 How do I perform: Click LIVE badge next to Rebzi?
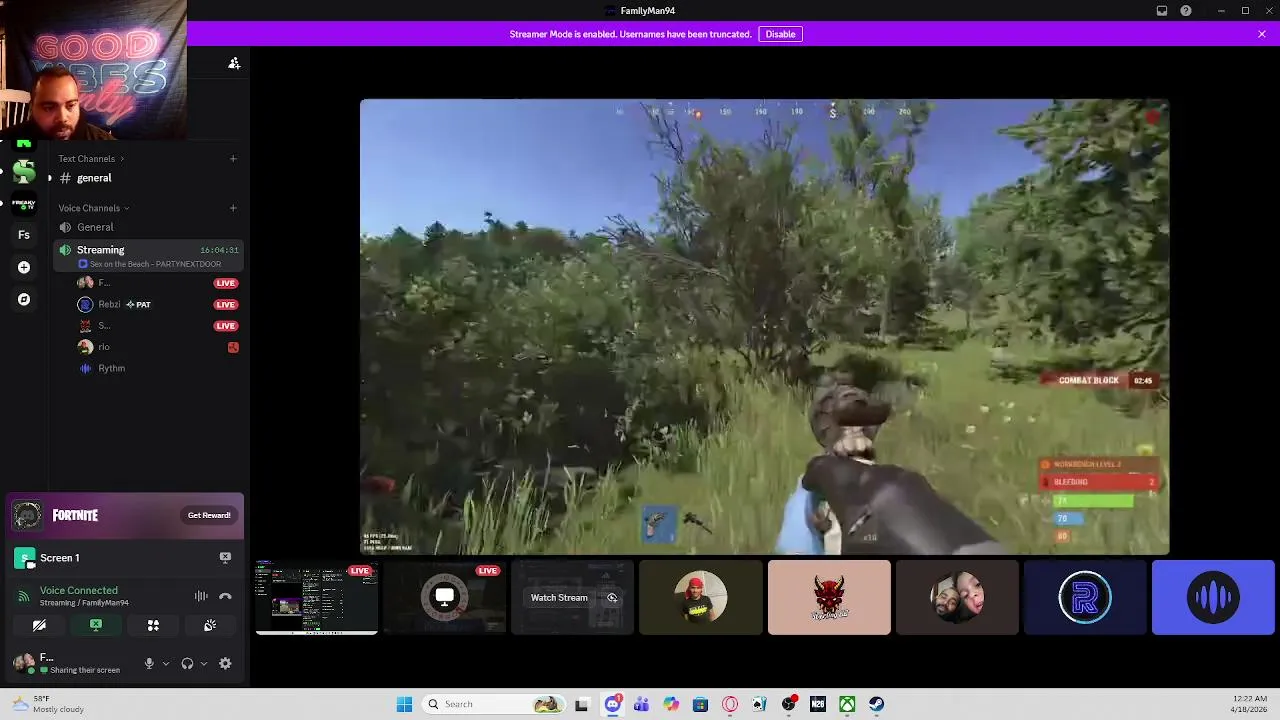click(x=226, y=304)
